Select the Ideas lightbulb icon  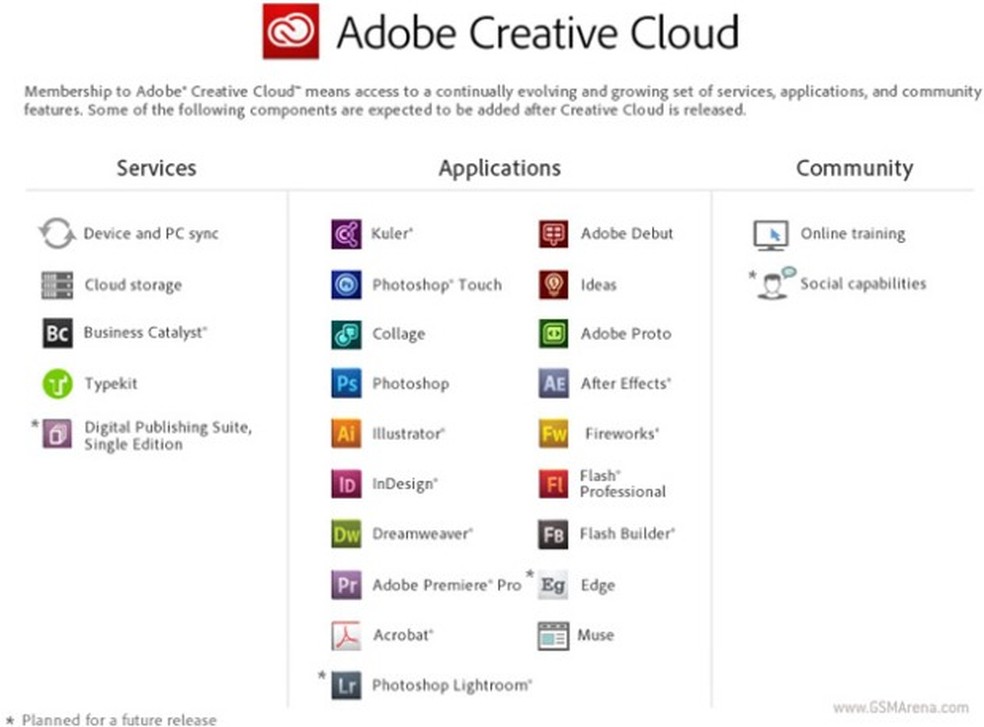(x=554, y=284)
